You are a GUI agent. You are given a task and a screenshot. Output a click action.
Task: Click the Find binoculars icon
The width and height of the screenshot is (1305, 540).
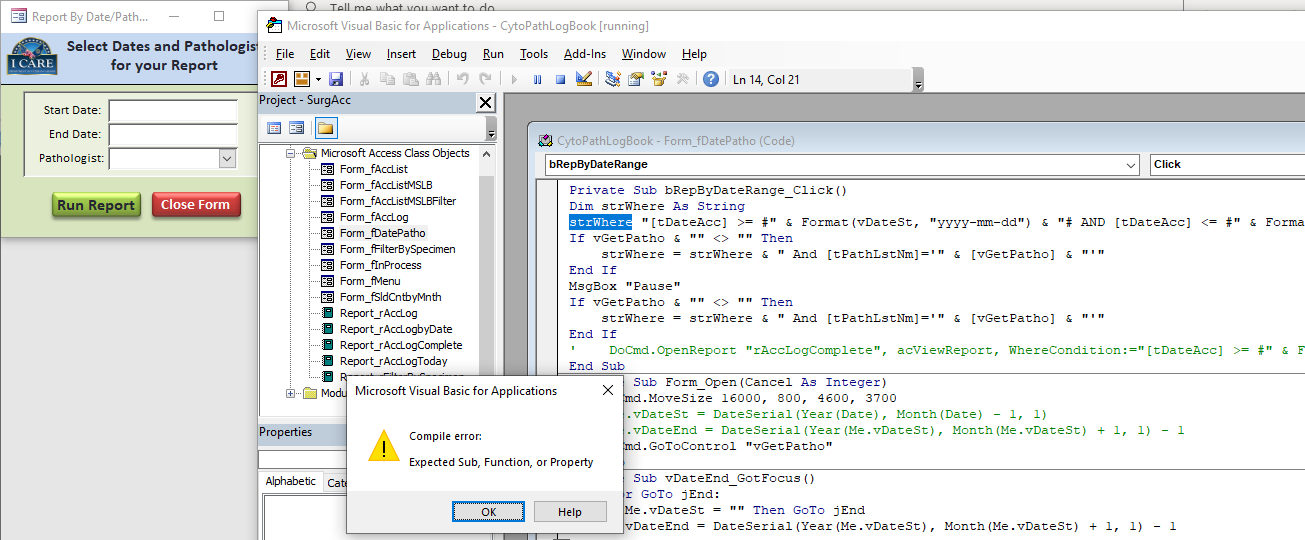433,79
